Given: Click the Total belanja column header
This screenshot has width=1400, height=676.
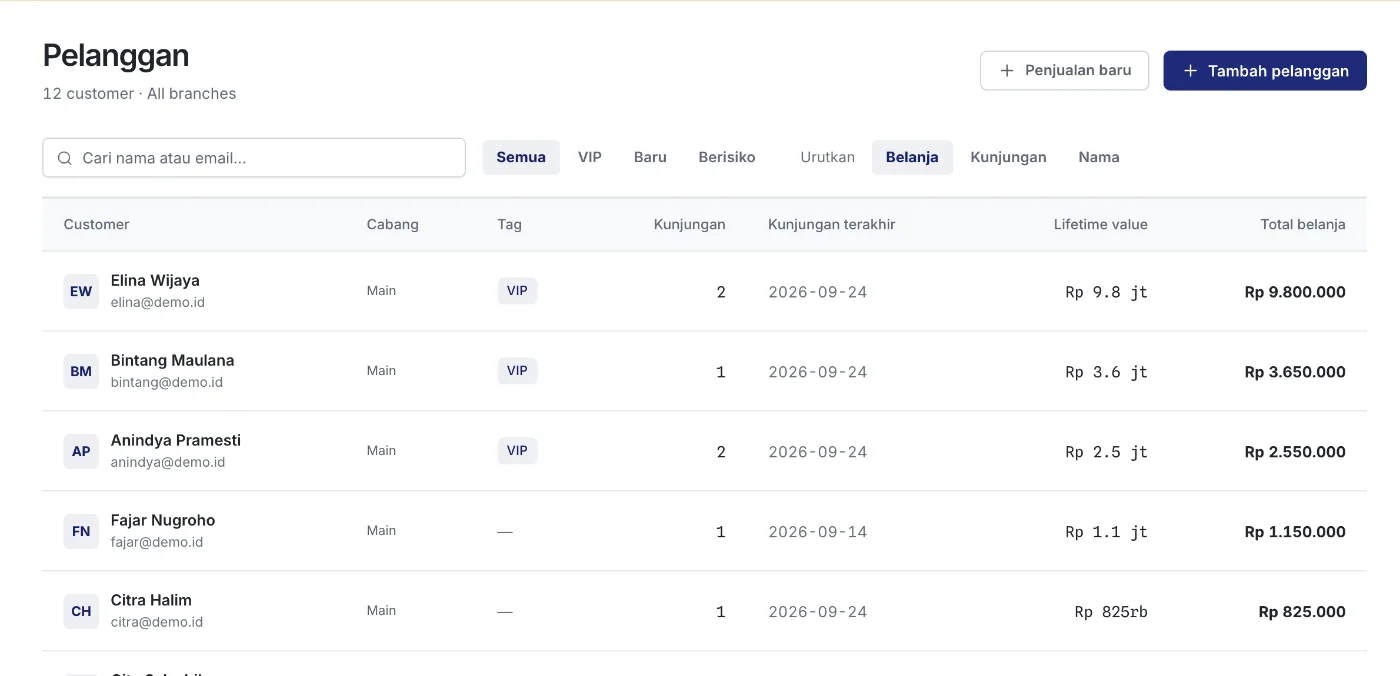Looking at the screenshot, I should tap(1303, 224).
